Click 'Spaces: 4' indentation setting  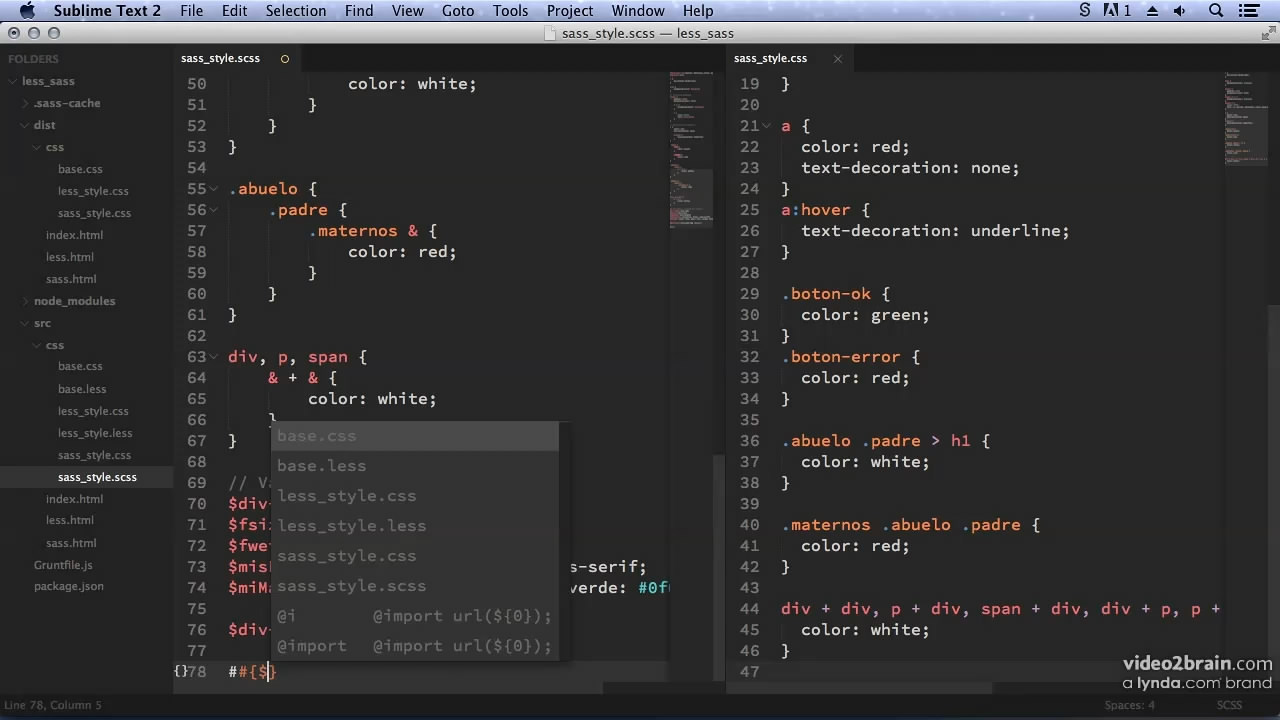pos(1130,705)
